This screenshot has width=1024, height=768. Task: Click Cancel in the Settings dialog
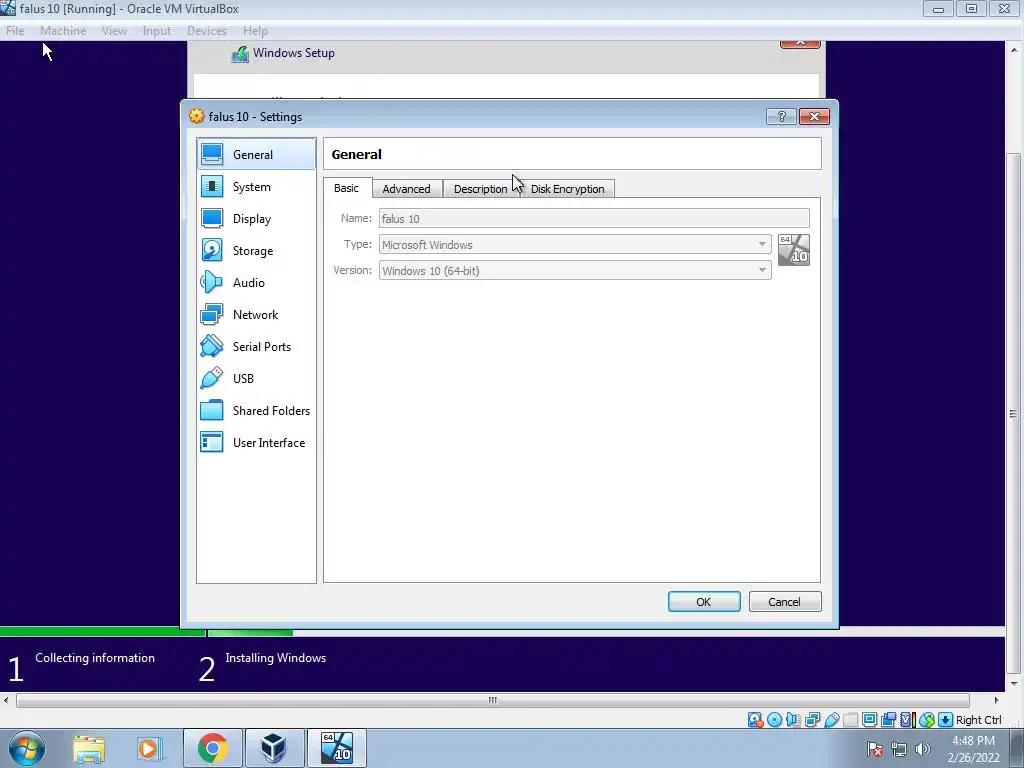(785, 601)
